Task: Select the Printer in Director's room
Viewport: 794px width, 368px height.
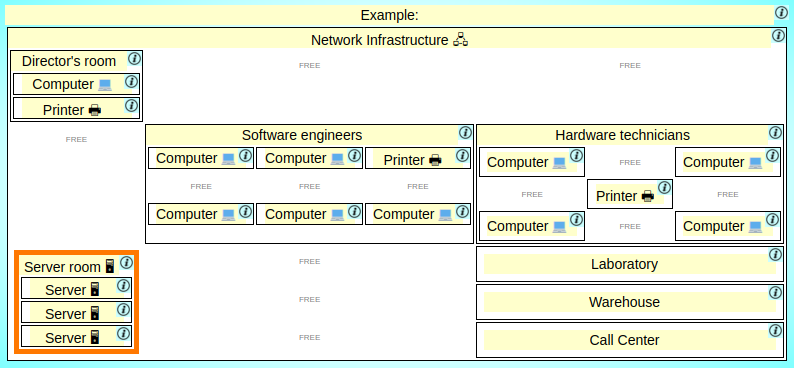Action: 75,108
